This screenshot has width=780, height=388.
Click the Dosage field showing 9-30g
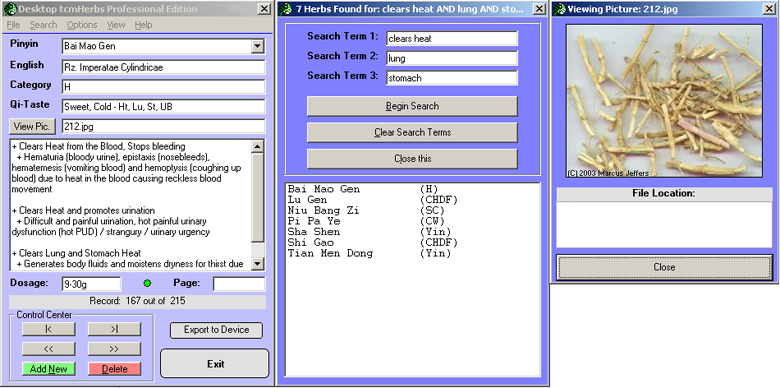[x=92, y=284]
